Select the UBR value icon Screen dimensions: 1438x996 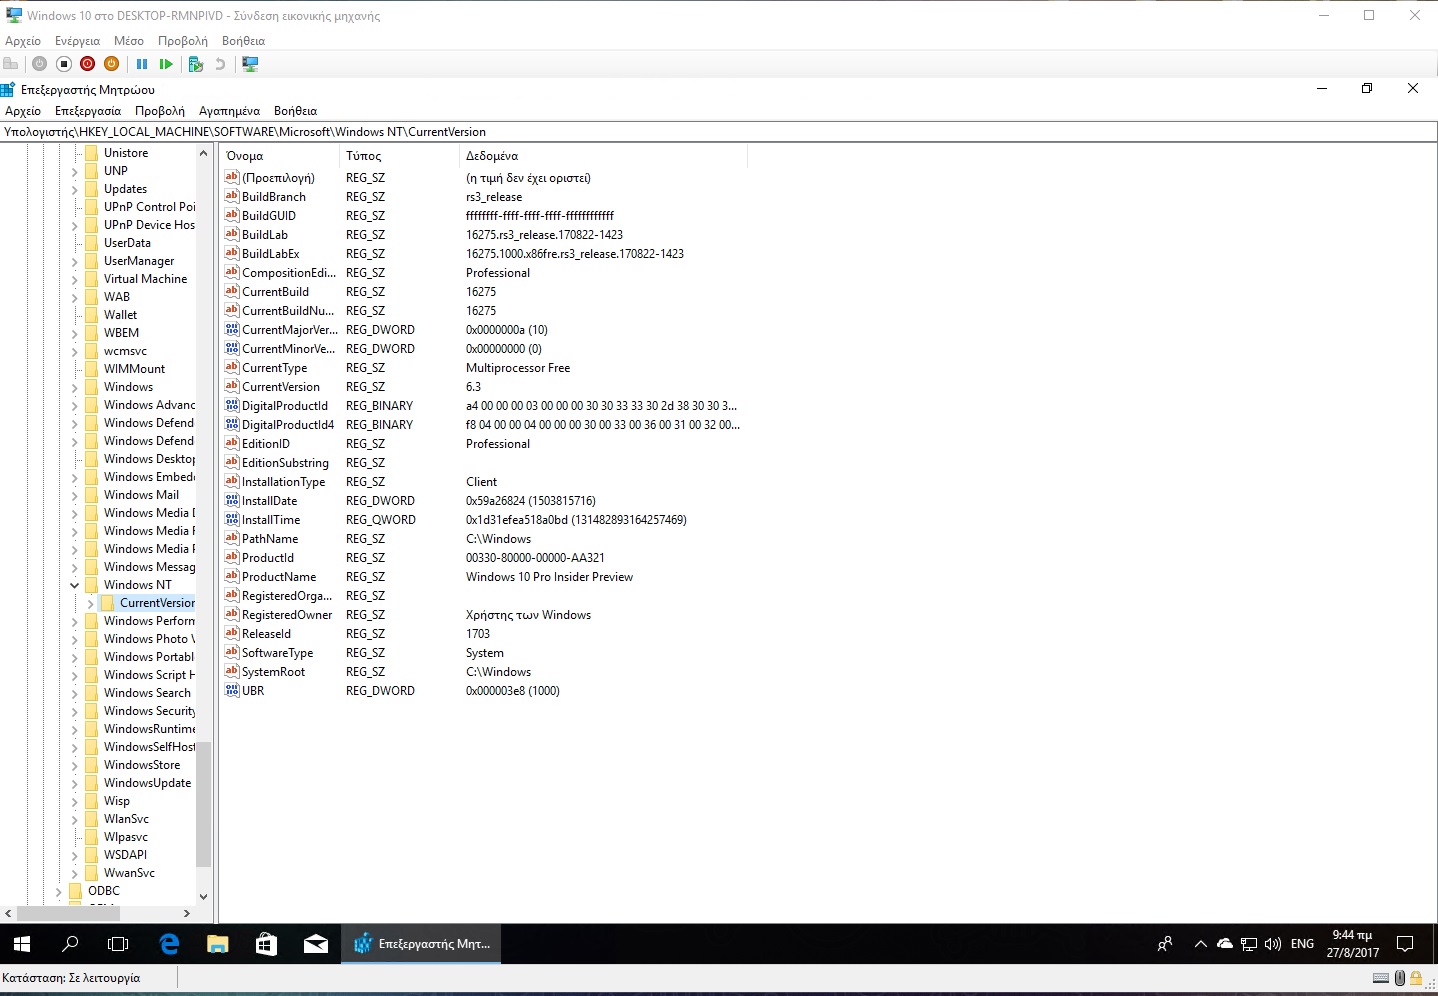pos(232,691)
